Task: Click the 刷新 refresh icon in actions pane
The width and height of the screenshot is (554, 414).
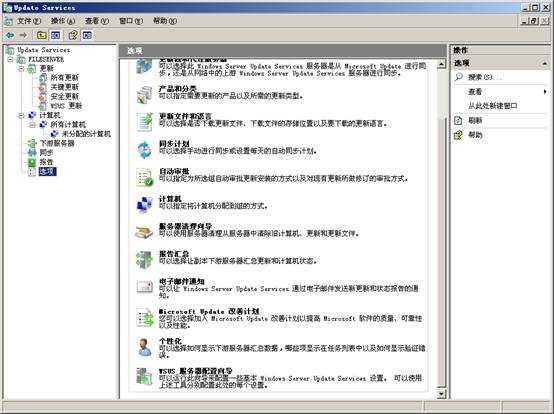Action: 458,120
